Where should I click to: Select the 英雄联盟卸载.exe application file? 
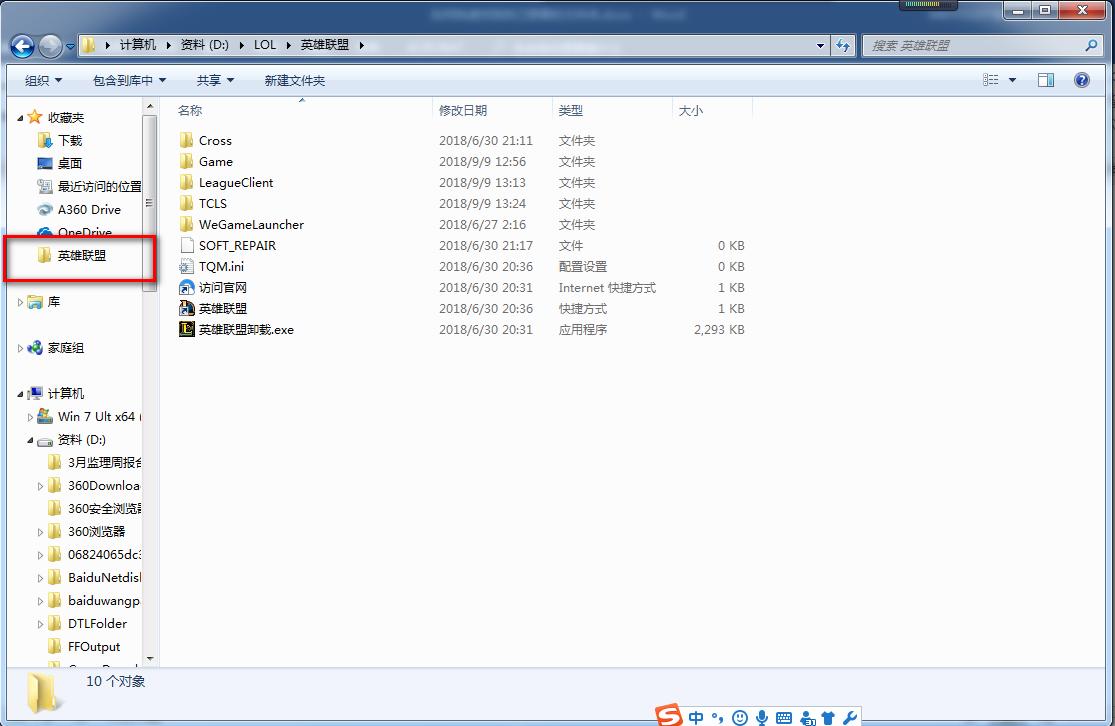click(245, 330)
